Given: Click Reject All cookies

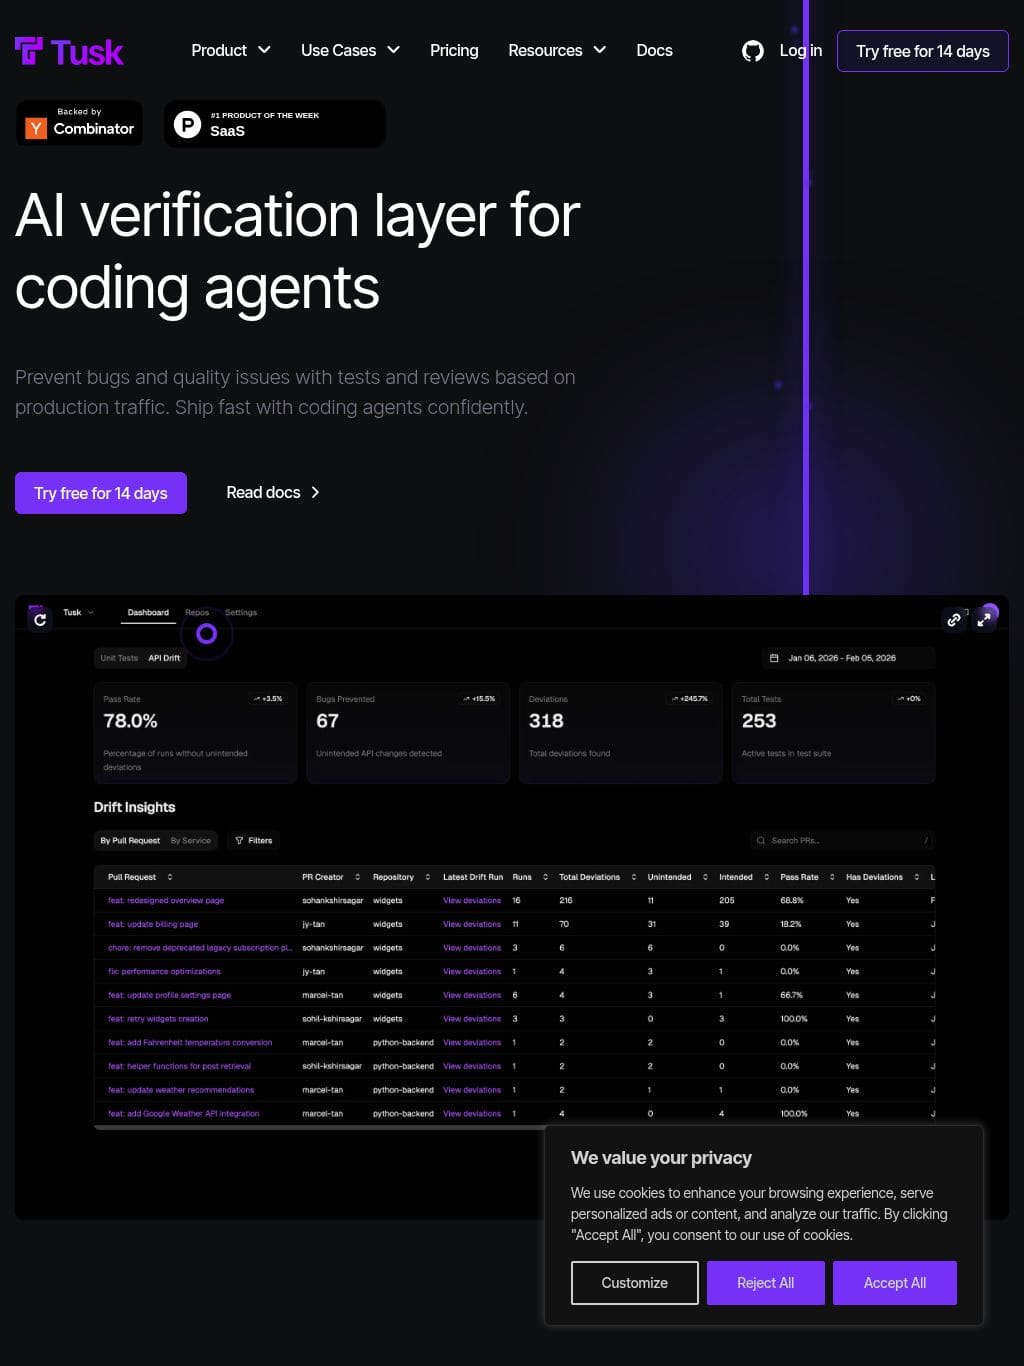Looking at the screenshot, I should tap(766, 1283).
